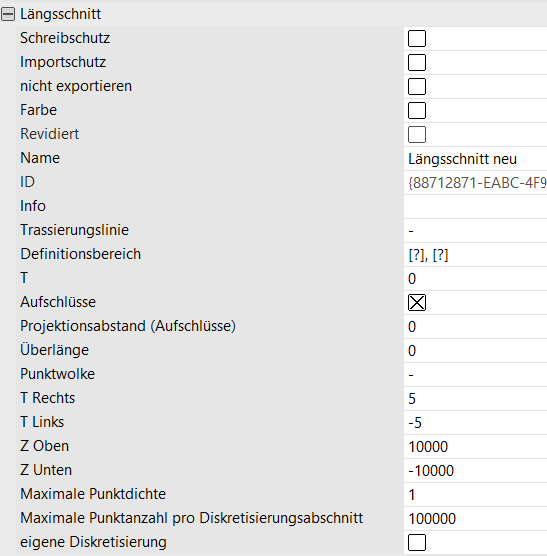
Task: Open the Punktwolke value selector
Action: pyautogui.click(x=475, y=375)
